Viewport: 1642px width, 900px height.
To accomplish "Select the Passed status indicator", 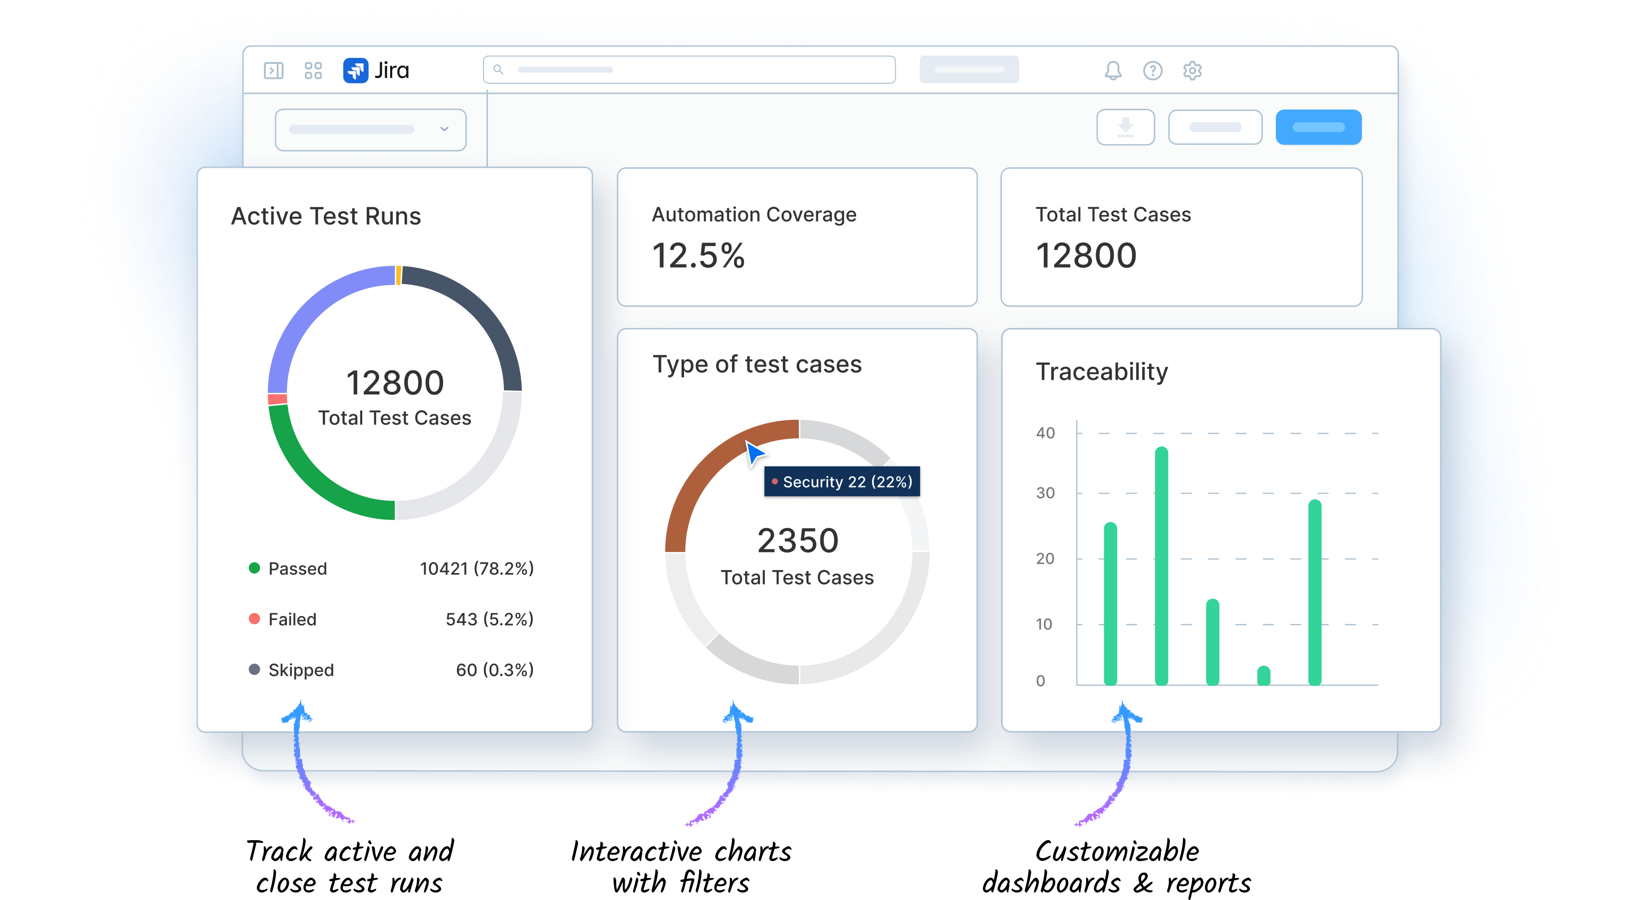I will coord(253,568).
